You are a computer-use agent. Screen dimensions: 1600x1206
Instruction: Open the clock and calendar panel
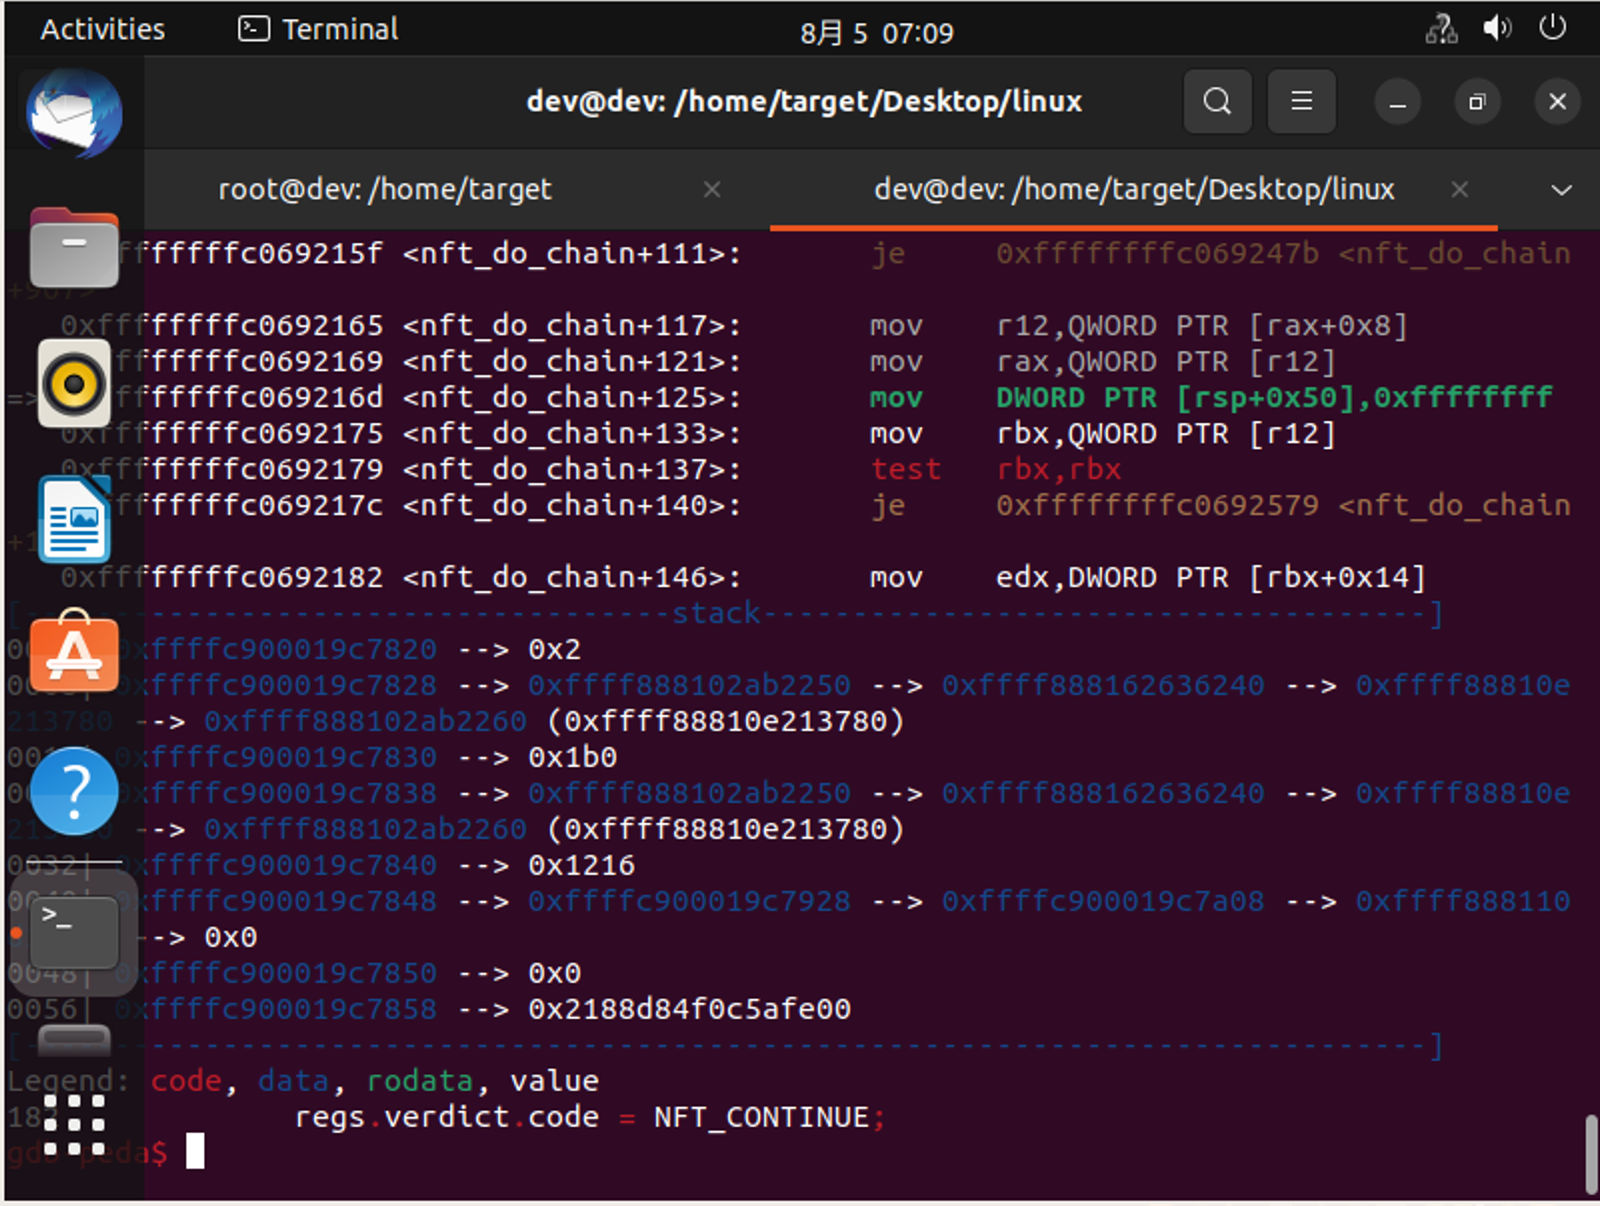[876, 33]
